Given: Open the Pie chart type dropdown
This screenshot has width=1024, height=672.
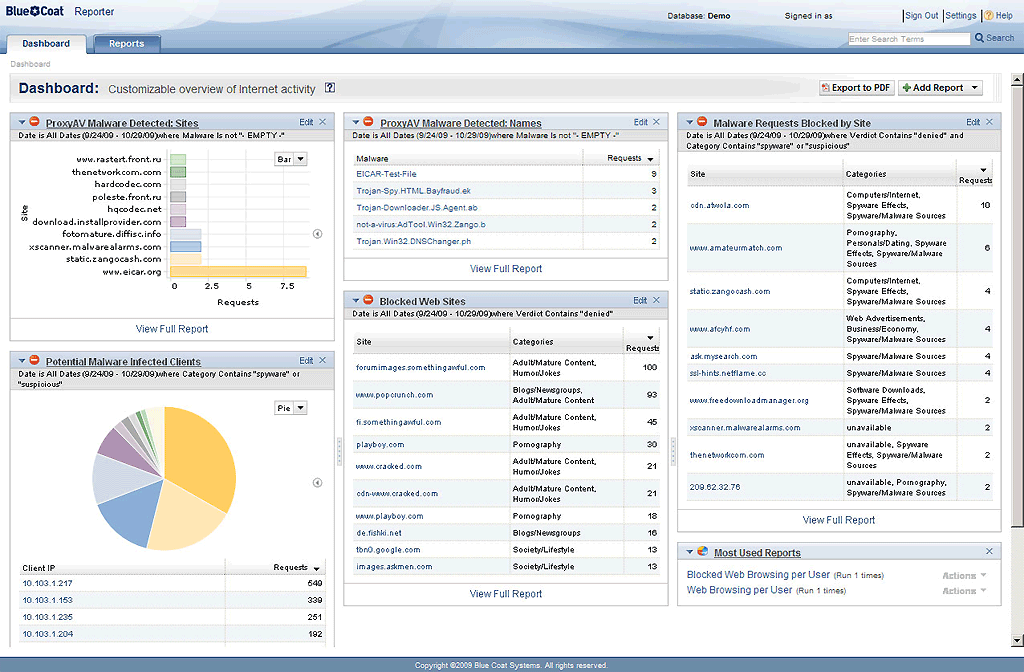Looking at the screenshot, I should pyautogui.click(x=291, y=408).
